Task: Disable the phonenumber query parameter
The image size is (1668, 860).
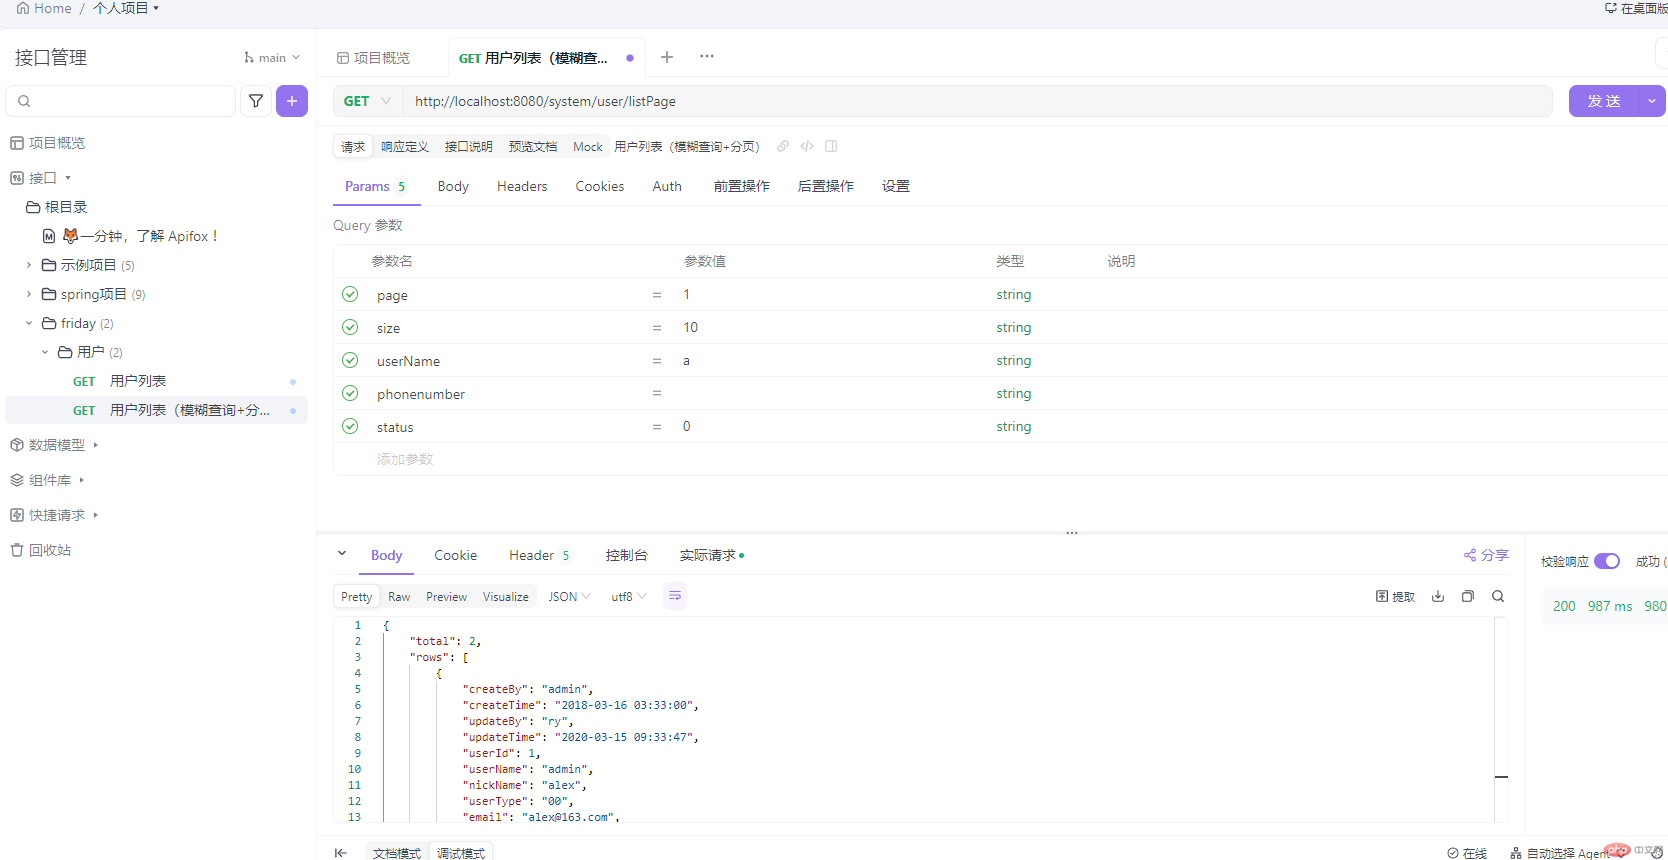Action: pyautogui.click(x=350, y=393)
